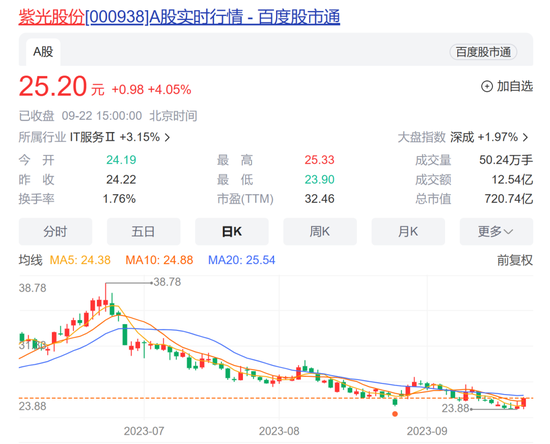Select the A股 tab

coord(43,52)
